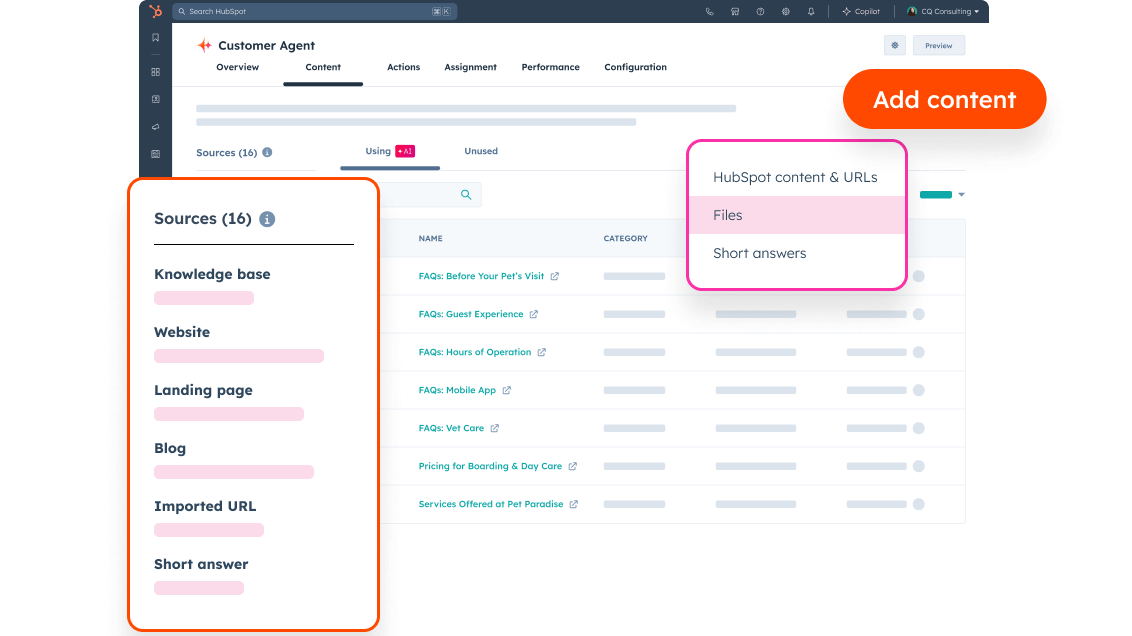Screen dimensions: 1132x636
Task: Open the workspaces grid icon in sidebar
Action: [x=155, y=72]
